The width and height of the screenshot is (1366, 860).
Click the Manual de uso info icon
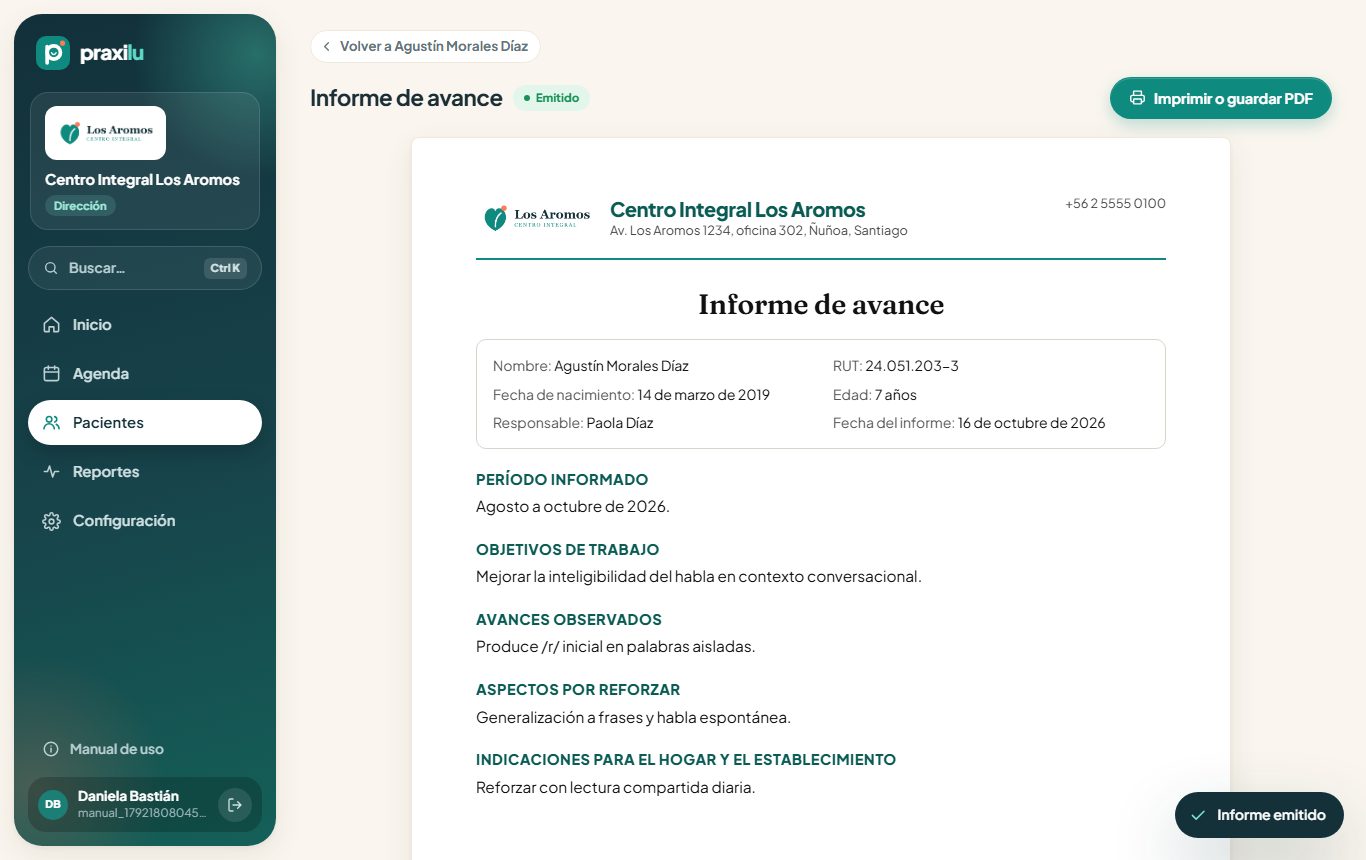[51, 749]
